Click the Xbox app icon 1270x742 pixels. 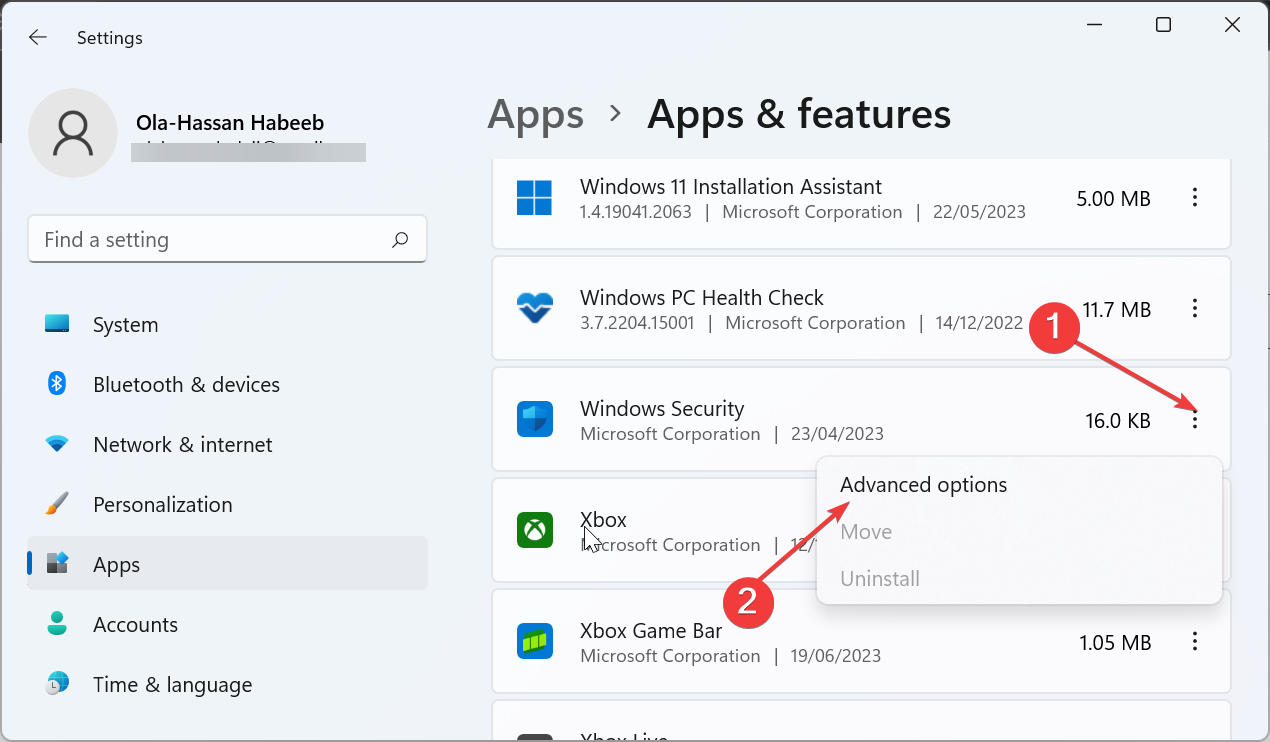[x=535, y=531]
